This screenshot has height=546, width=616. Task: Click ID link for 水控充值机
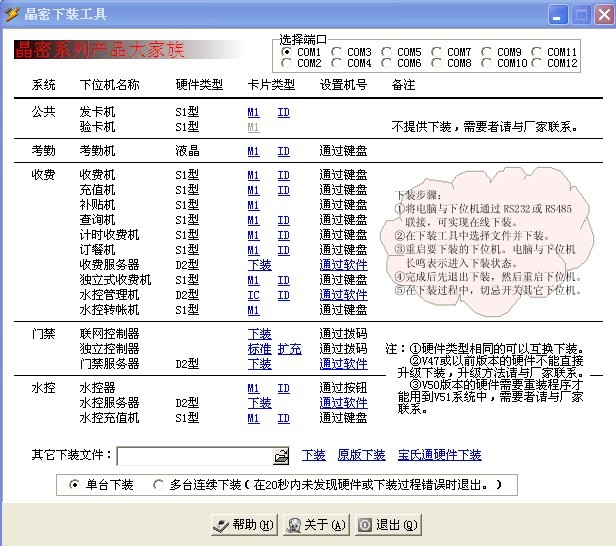tap(284, 418)
